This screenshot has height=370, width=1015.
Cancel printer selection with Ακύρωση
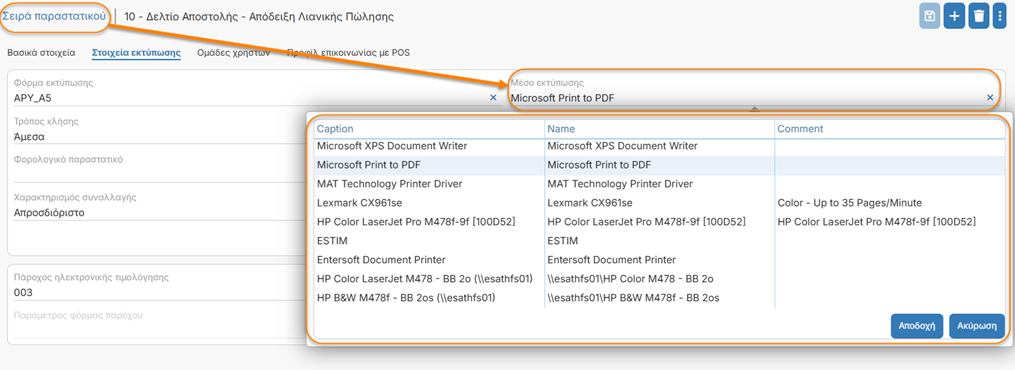click(x=977, y=326)
